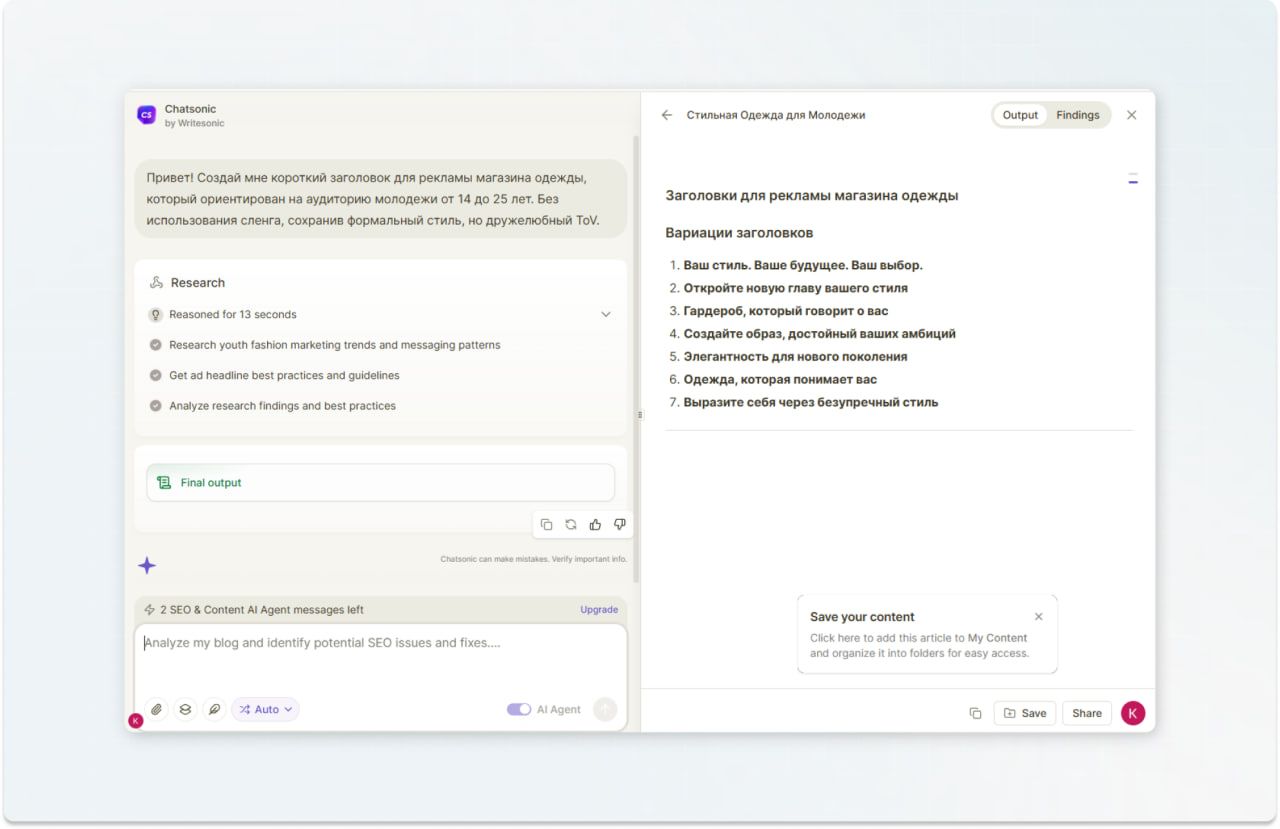This screenshot has width=1280, height=829.
Task: Click headline "Создайте образ, достойный ваших амбиций"
Action: point(820,334)
